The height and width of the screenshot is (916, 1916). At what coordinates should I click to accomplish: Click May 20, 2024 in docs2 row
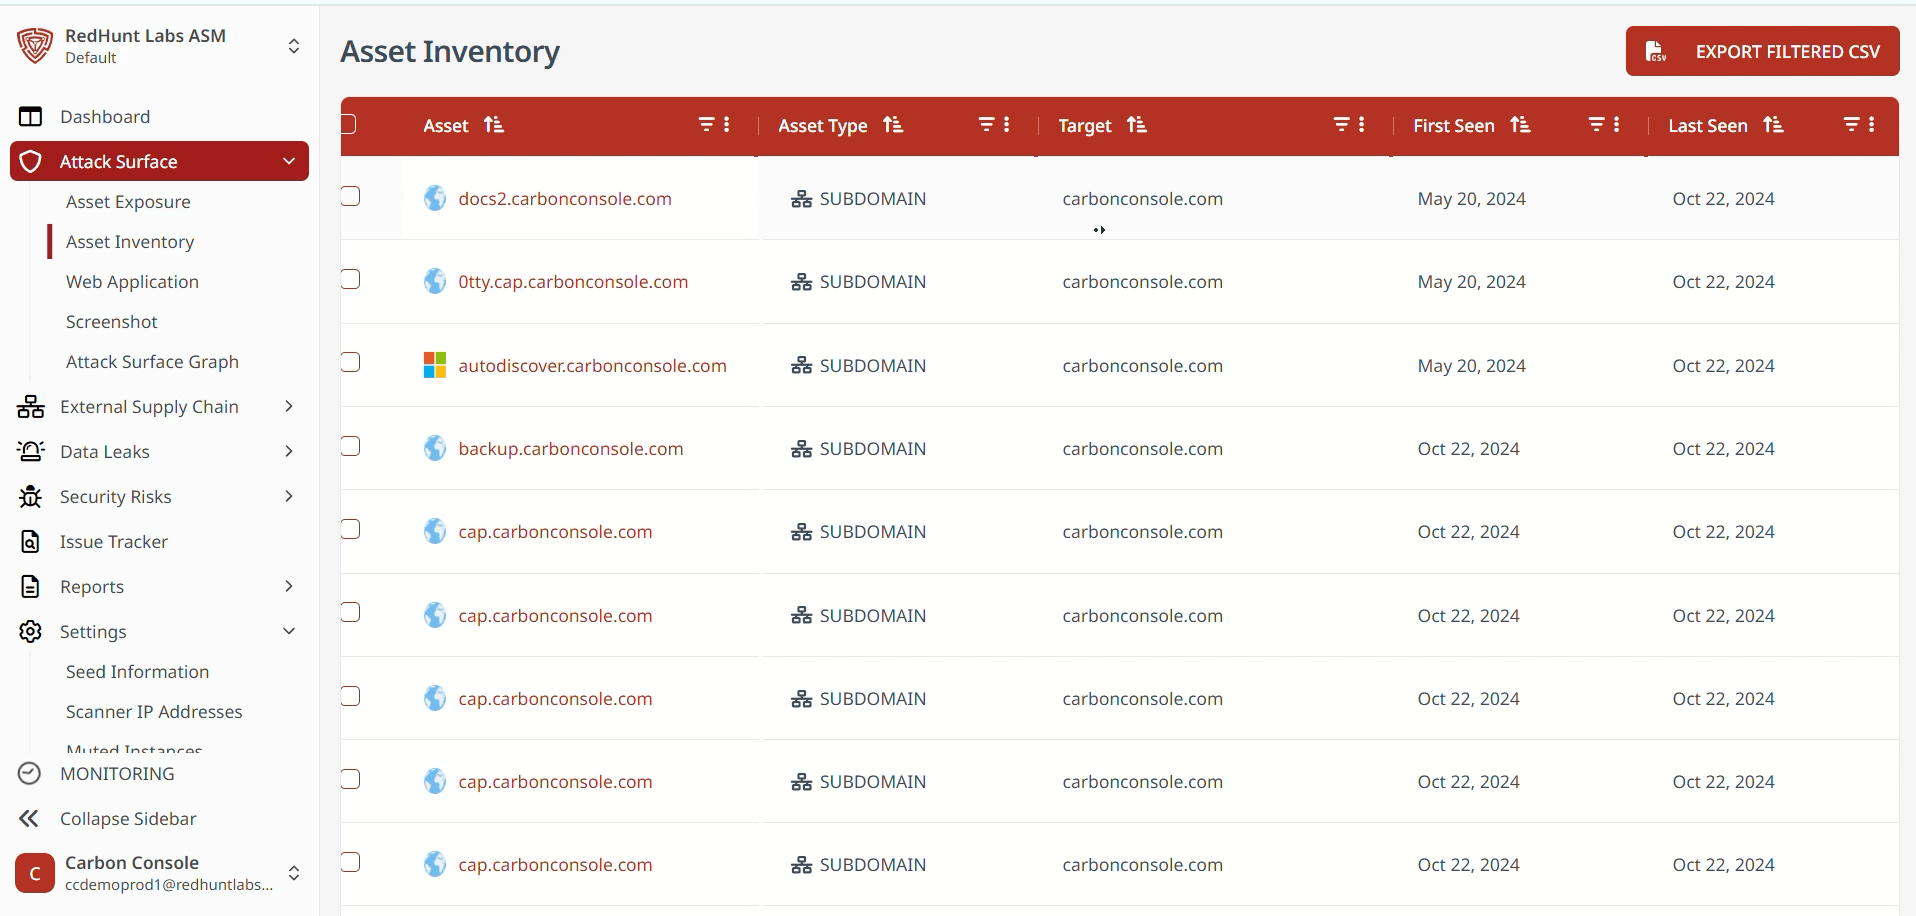pyautogui.click(x=1471, y=199)
